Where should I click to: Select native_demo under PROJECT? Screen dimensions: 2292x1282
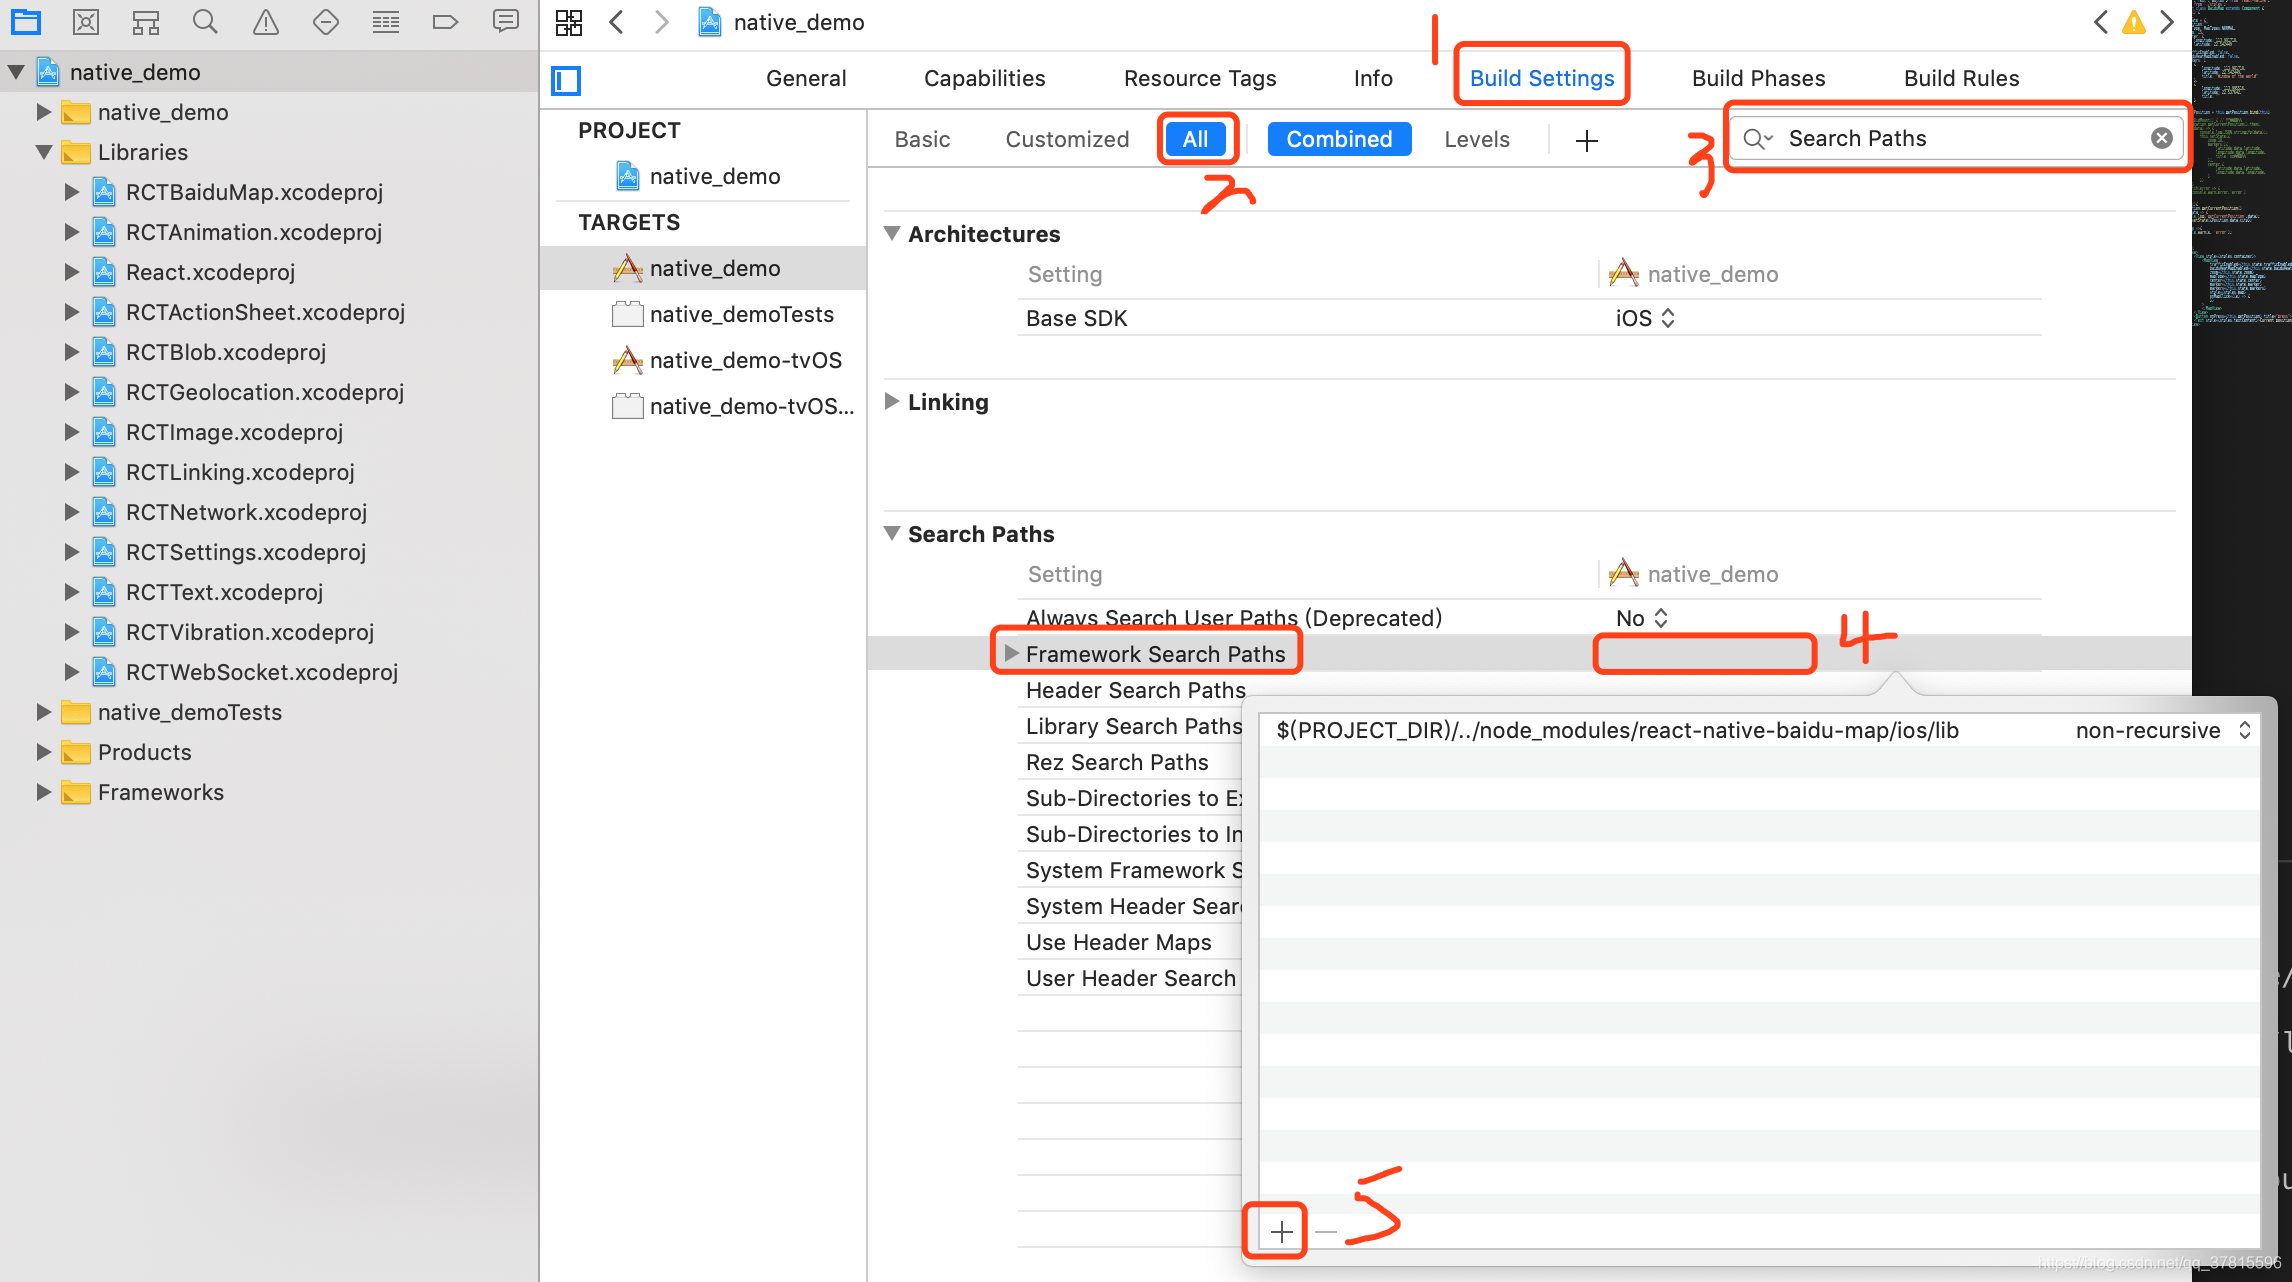pos(714,176)
